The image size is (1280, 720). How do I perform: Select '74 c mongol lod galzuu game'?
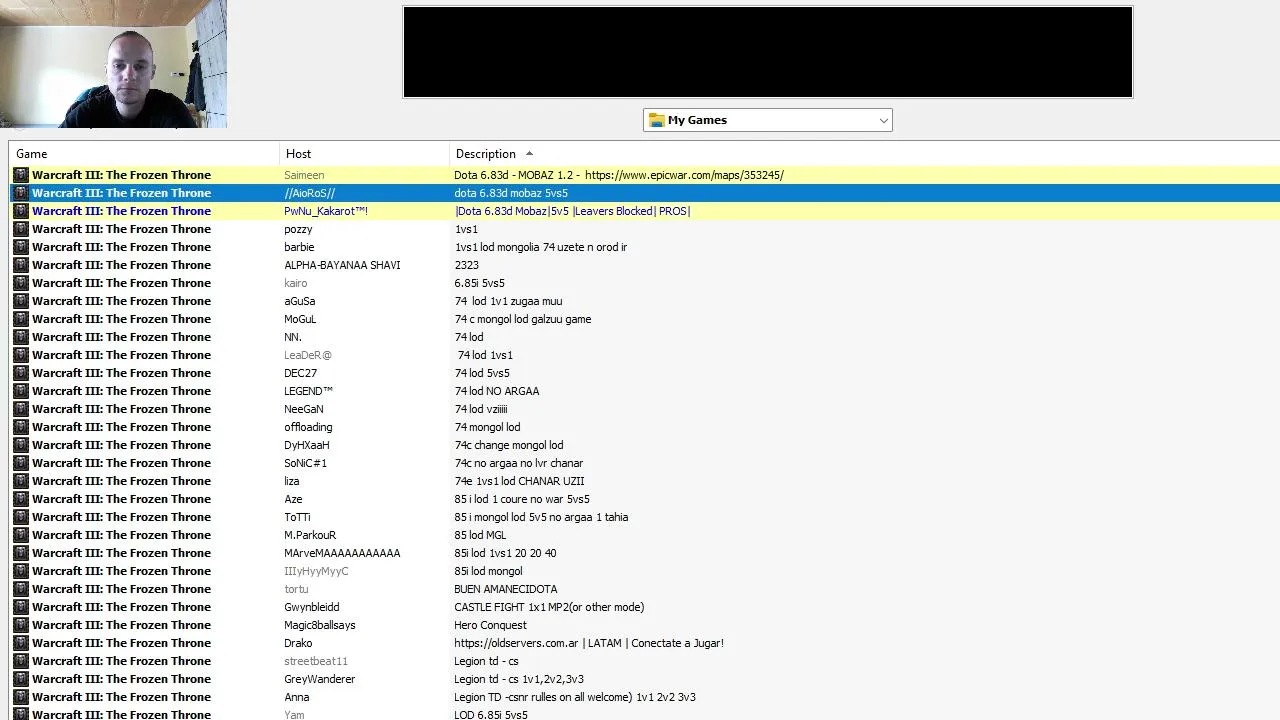pyautogui.click(x=522, y=319)
